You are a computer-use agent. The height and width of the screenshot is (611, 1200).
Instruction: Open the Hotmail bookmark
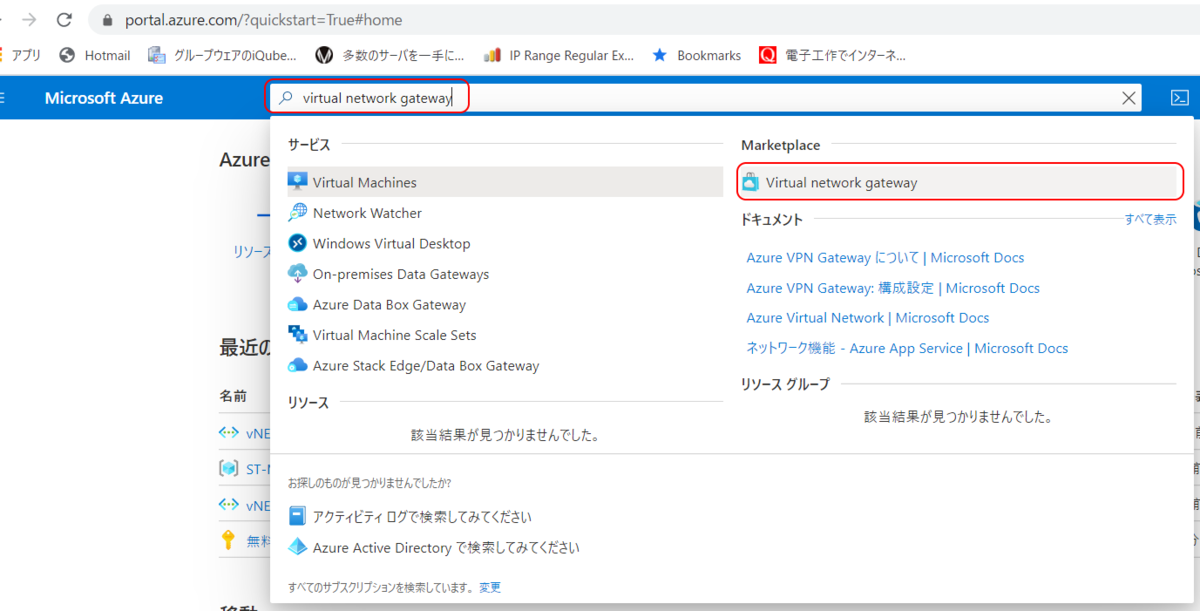[95, 55]
